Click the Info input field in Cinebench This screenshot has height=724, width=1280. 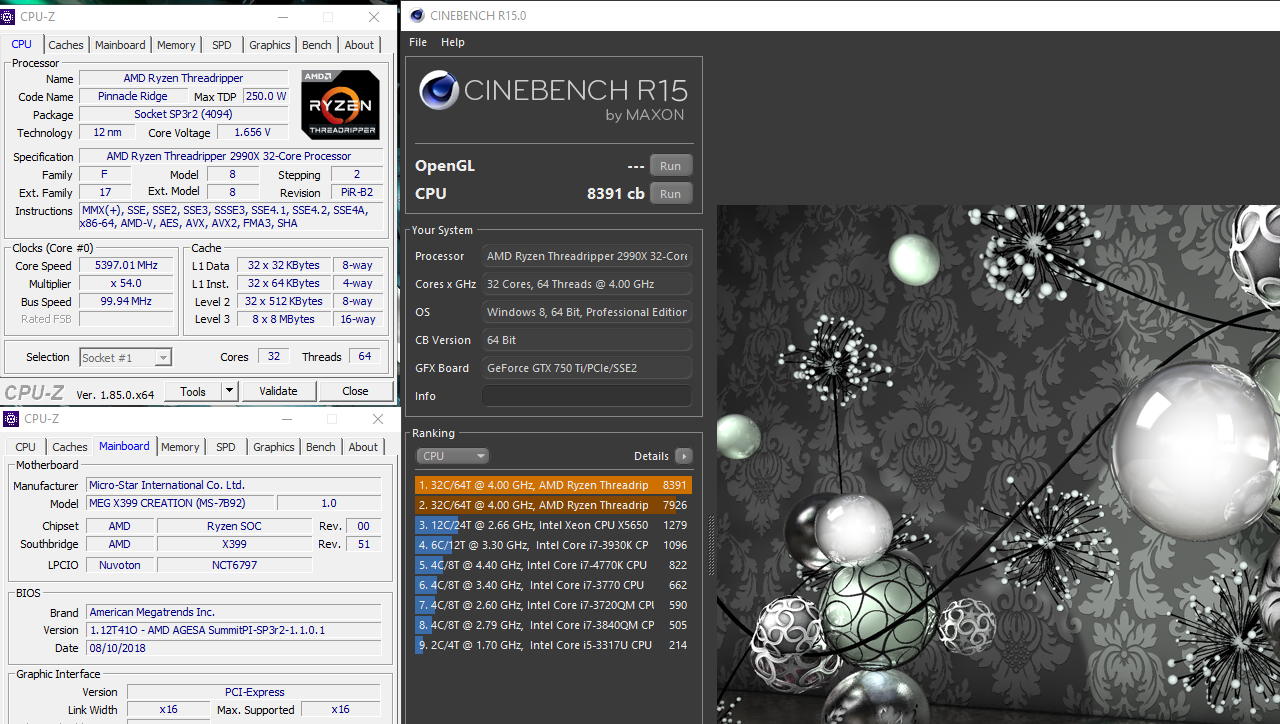click(x=587, y=396)
